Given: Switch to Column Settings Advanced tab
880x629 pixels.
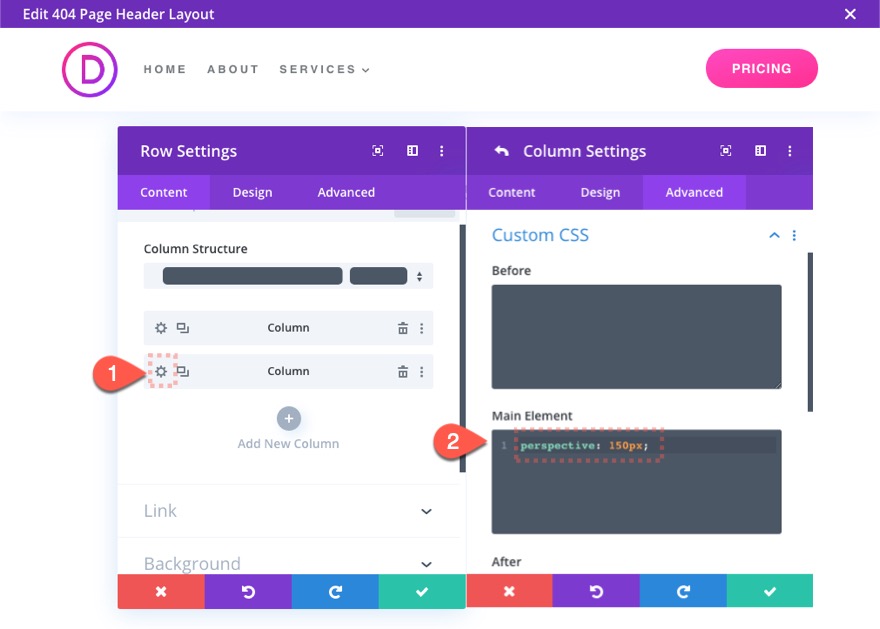Looking at the screenshot, I should point(694,192).
